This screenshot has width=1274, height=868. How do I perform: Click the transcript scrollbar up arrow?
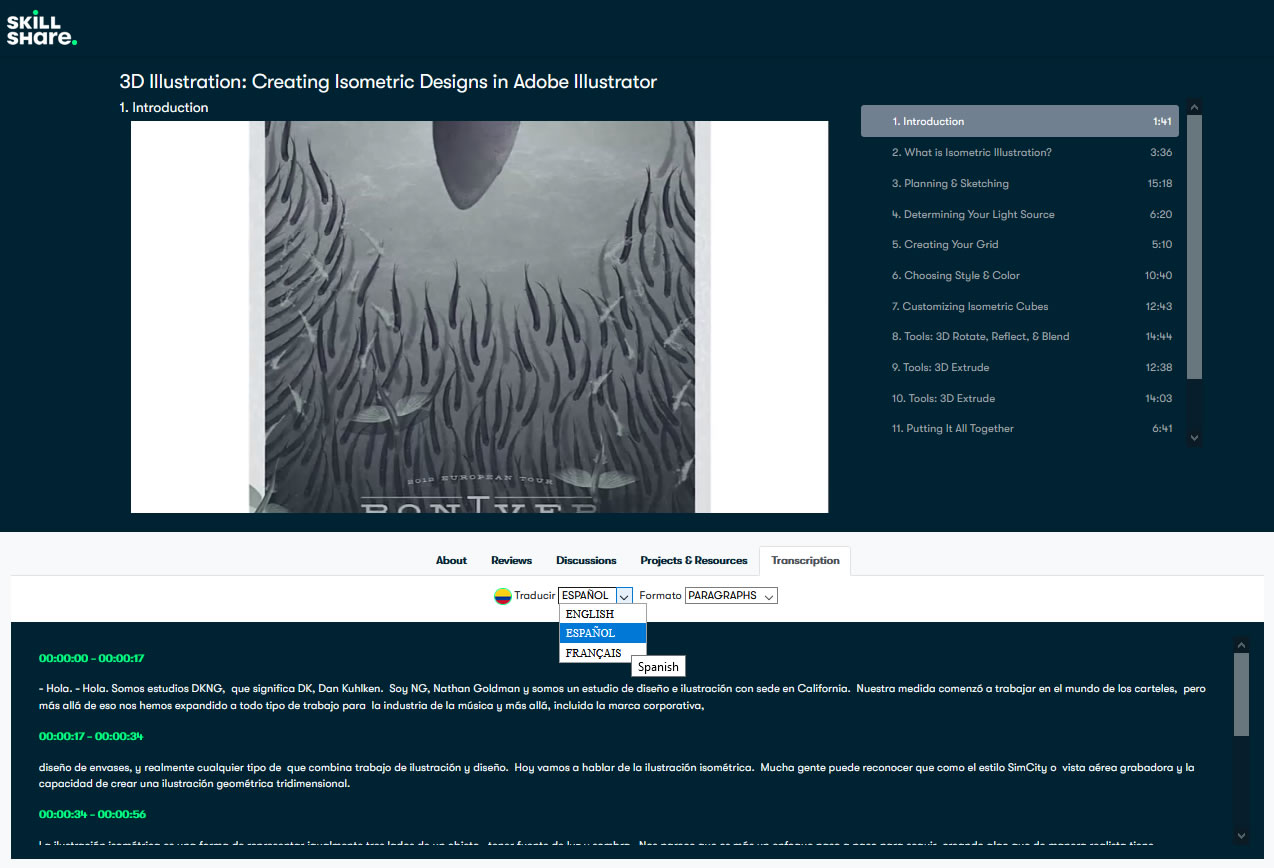coord(1241,646)
